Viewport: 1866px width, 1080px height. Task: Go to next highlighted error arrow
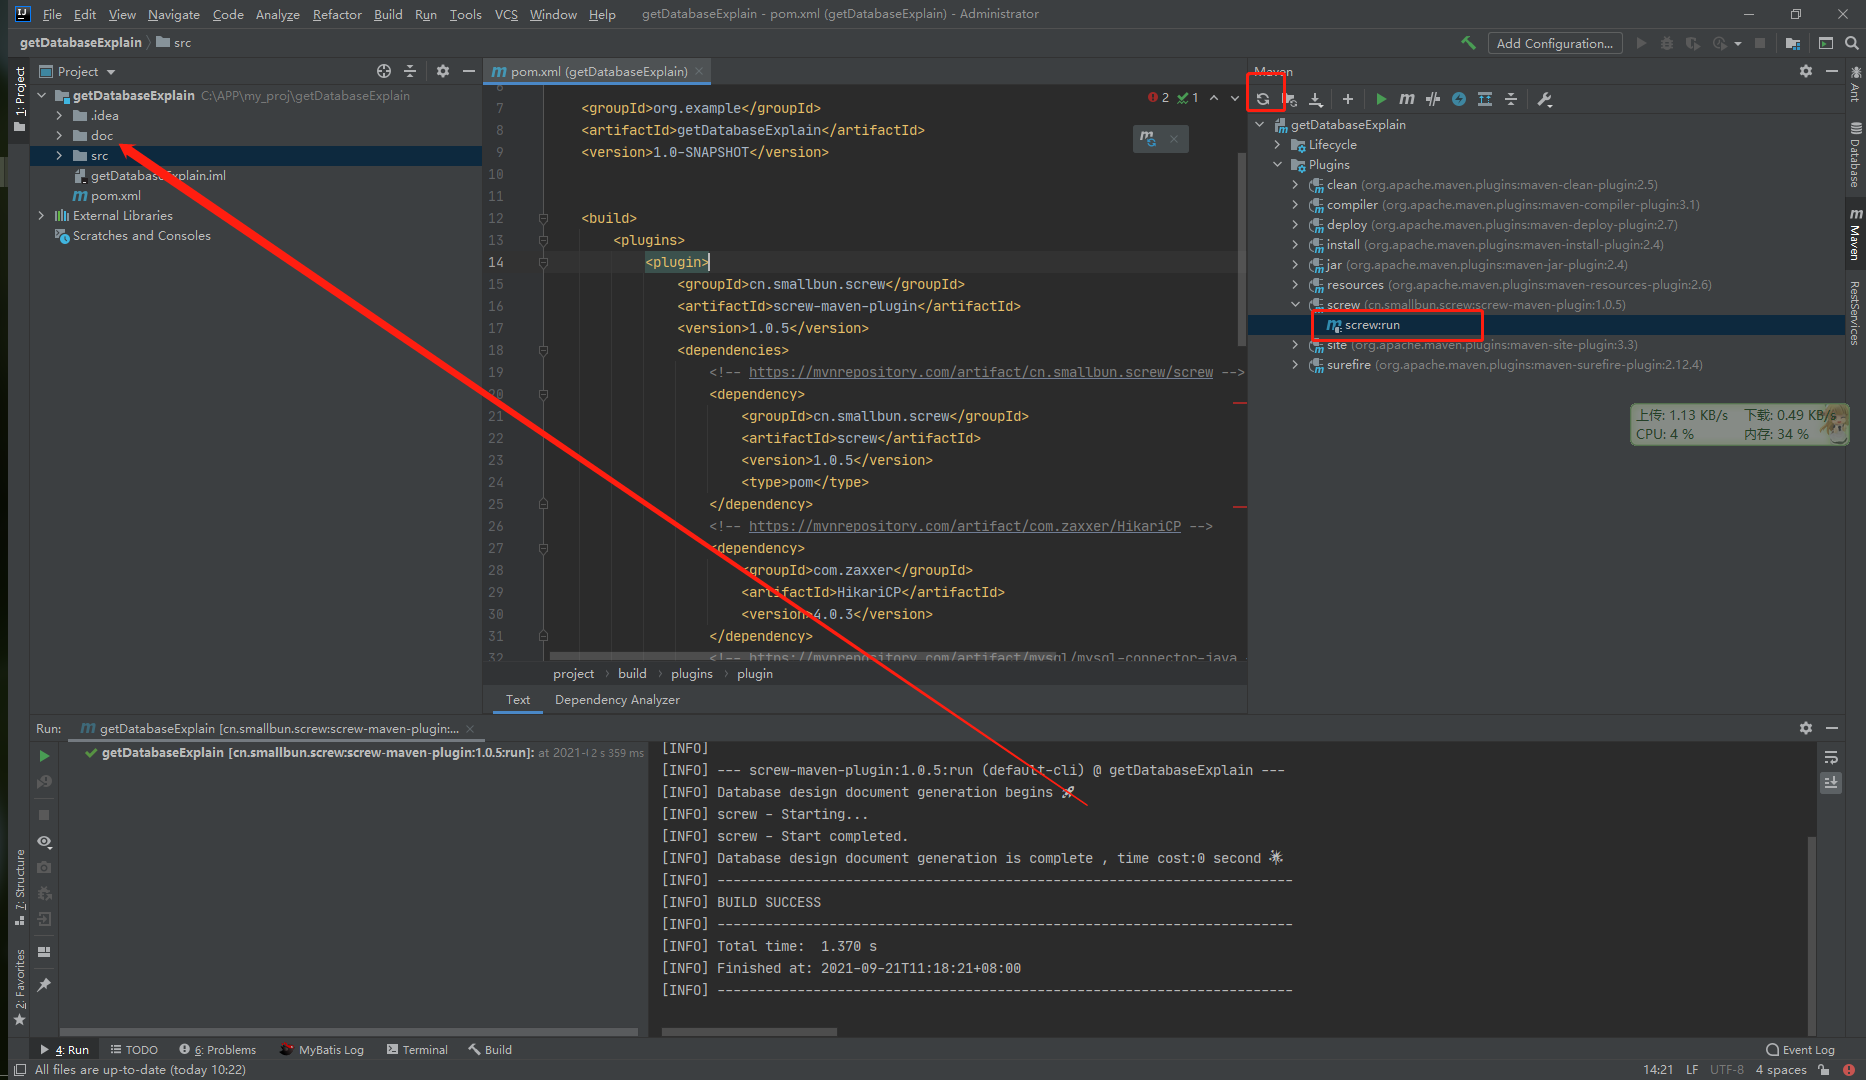pos(1234,98)
